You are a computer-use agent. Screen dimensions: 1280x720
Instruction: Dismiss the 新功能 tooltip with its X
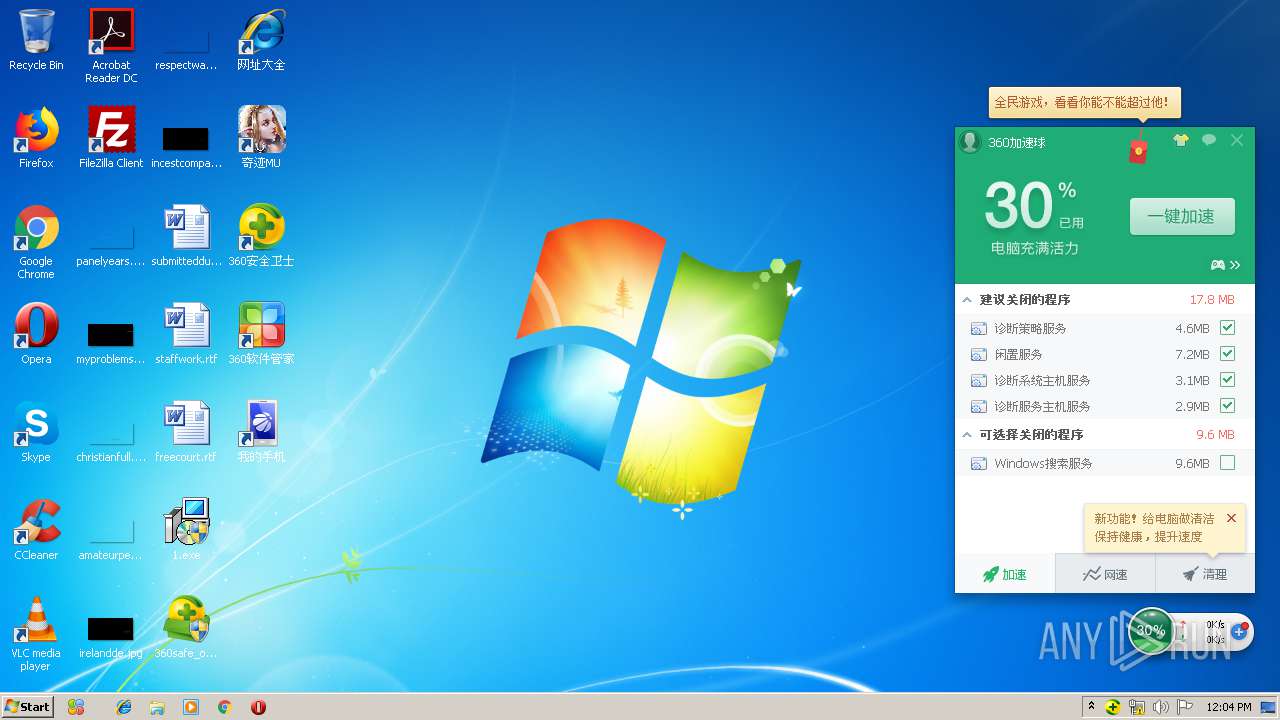point(1231,518)
